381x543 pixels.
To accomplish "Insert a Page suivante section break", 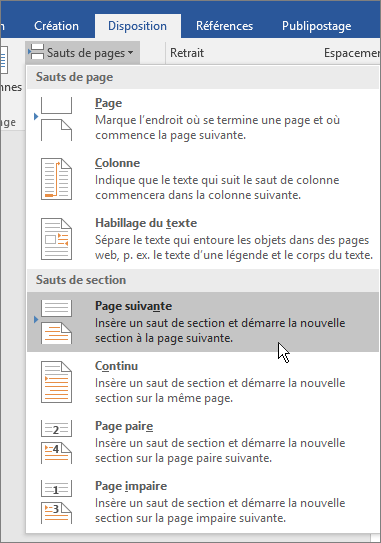I will pyautogui.click(x=203, y=322).
